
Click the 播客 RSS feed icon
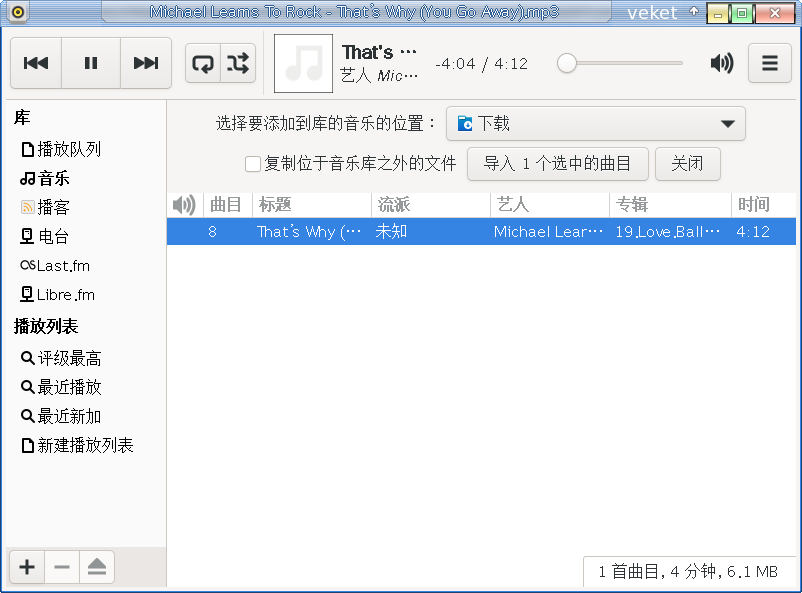[x=28, y=207]
